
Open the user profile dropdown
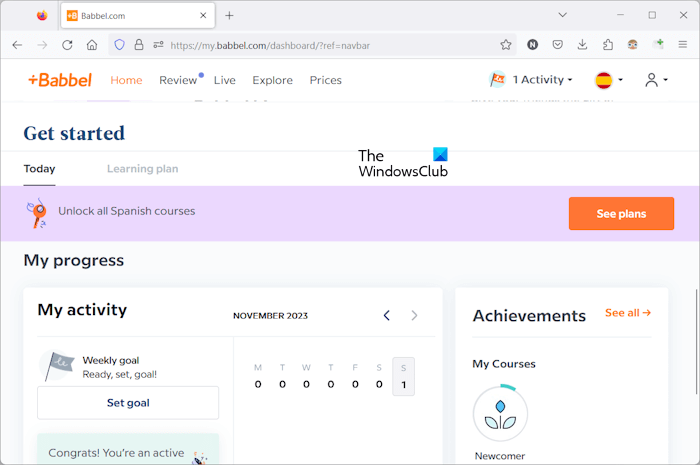(656, 80)
